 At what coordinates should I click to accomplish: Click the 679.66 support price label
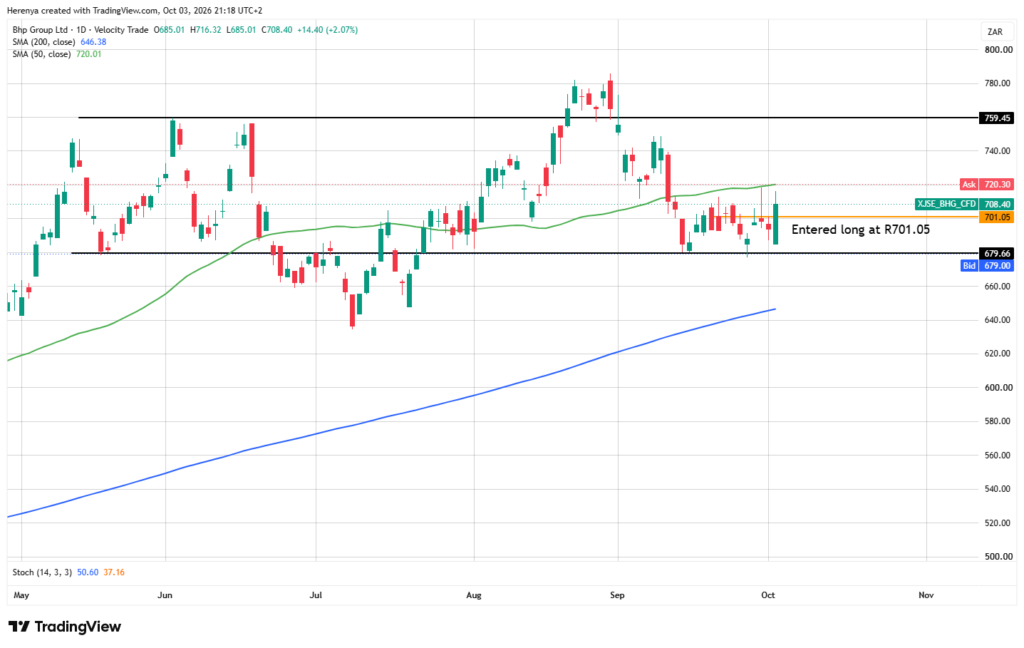click(x=997, y=253)
